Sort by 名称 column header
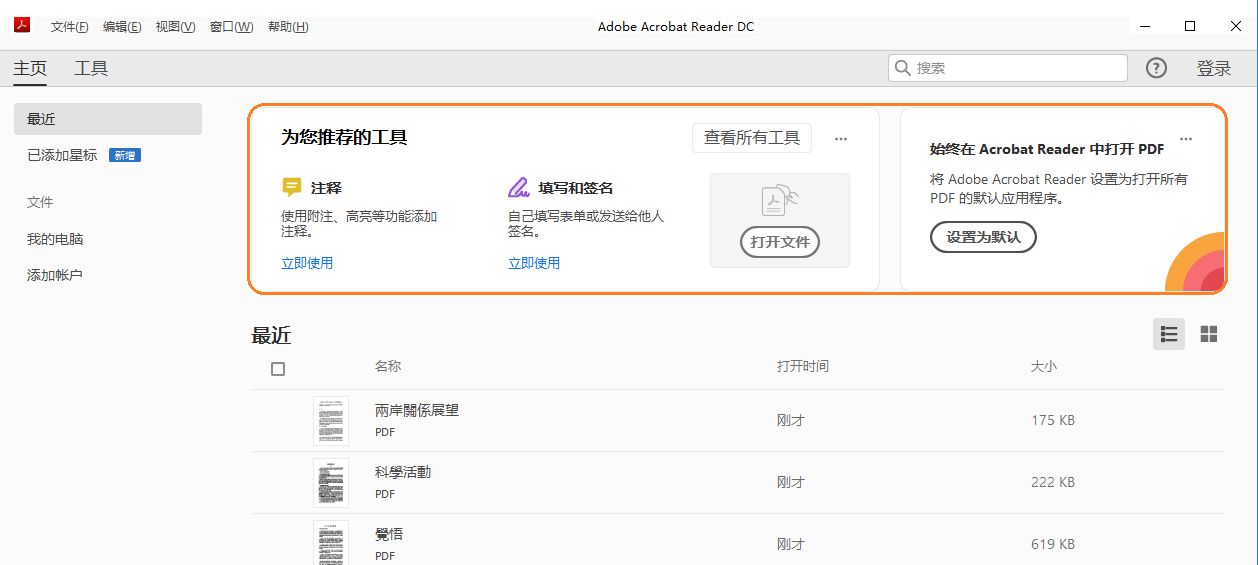Viewport: 1258px width, 565px height. coord(388,366)
